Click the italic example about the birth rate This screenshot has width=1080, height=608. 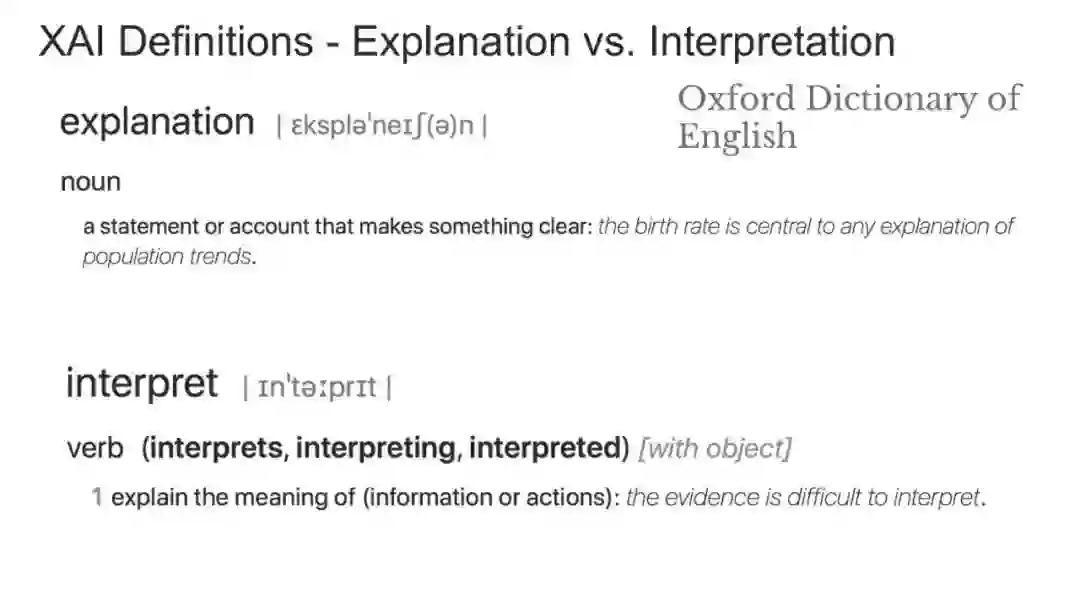[x=806, y=227]
